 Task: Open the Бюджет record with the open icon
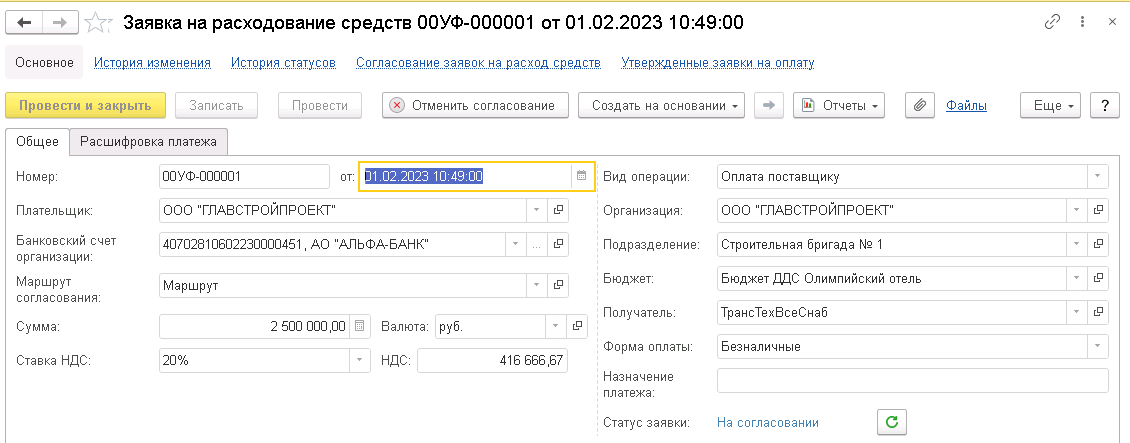pos(1098,278)
